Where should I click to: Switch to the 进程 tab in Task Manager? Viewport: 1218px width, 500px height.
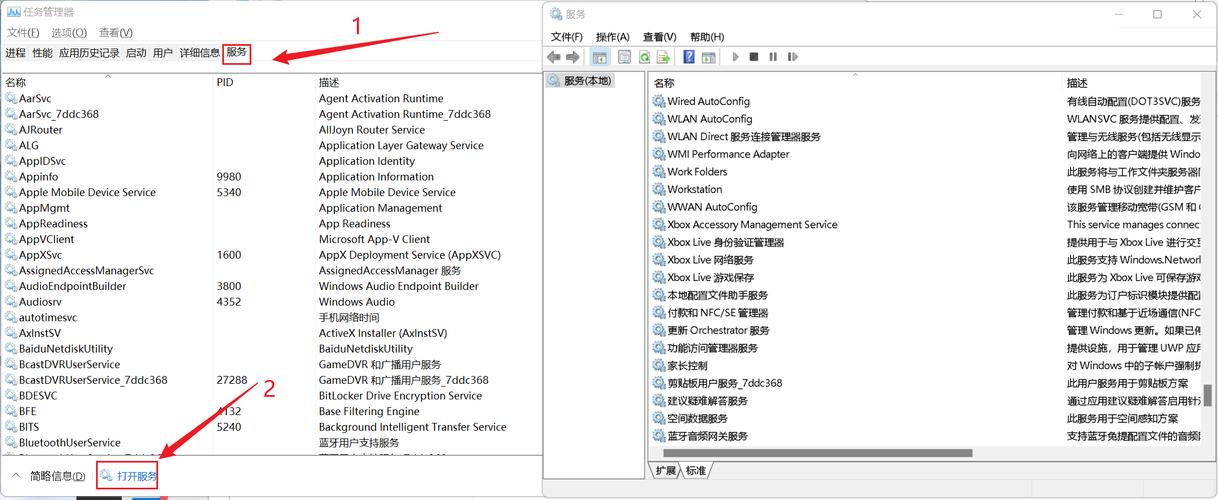[15, 53]
